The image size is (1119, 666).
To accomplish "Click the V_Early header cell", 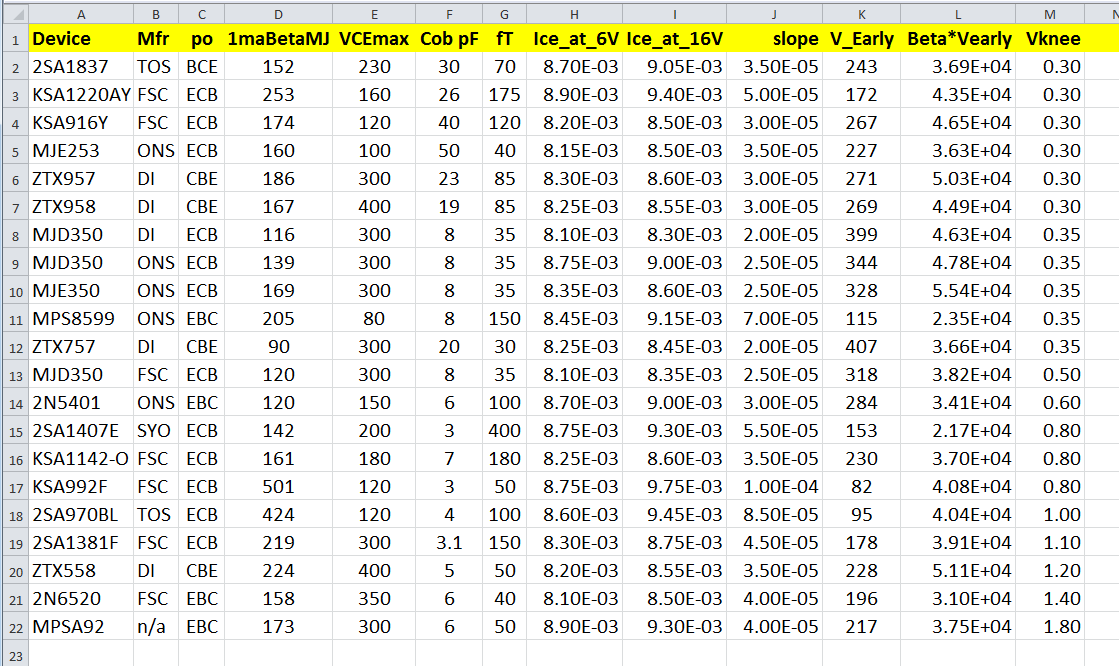I will [x=861, y=39].
